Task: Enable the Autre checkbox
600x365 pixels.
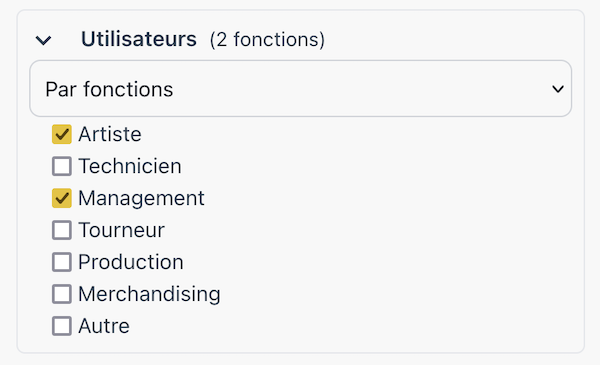Action: pyautogui.click(x=62, y=326)
